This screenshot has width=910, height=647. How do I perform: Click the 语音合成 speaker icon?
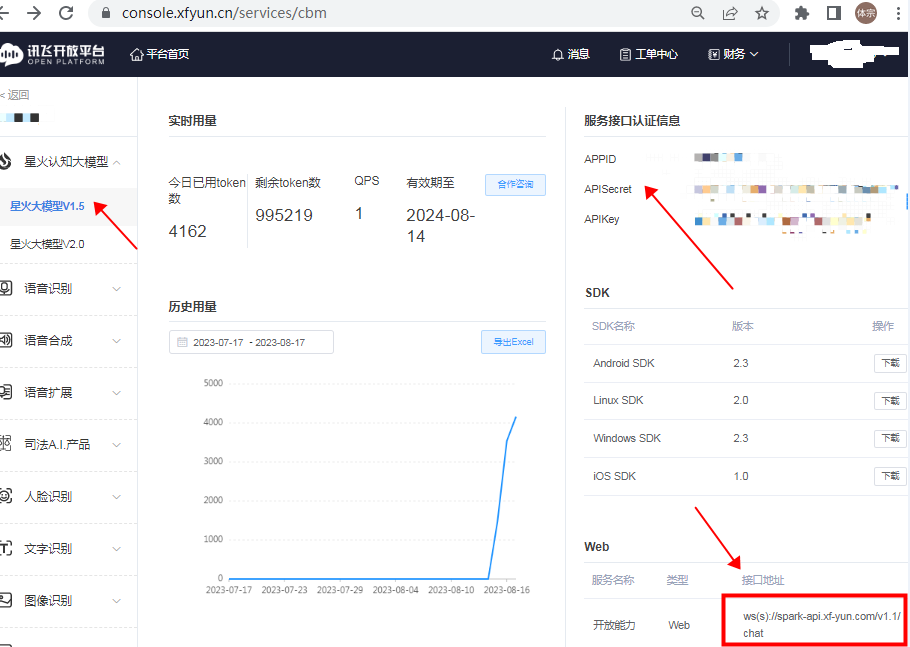coord(5,340)
